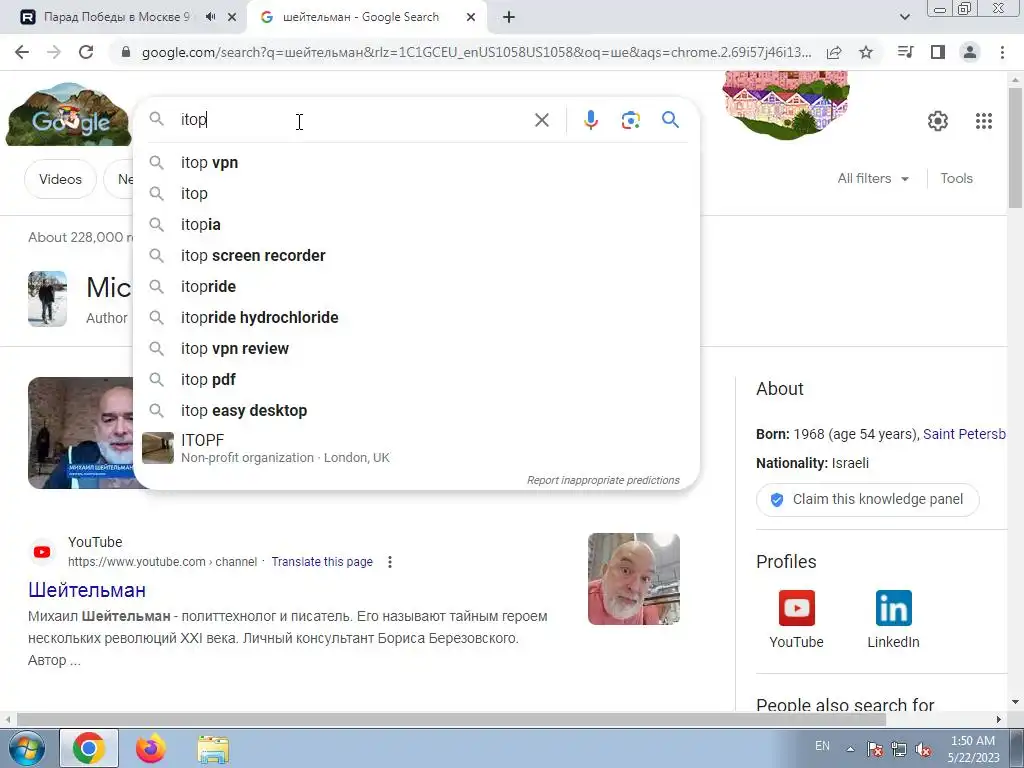Open the video thumbnail with bearded man

tap(80, 433)
